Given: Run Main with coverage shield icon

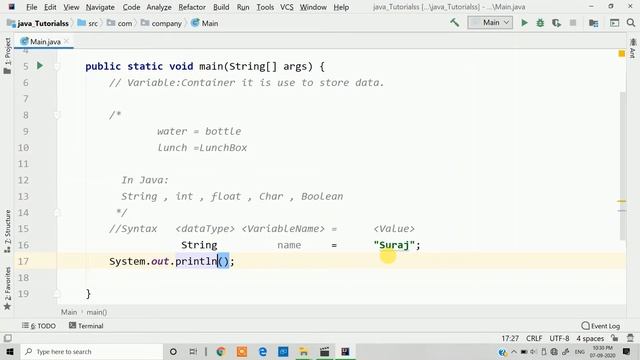Looking at the screenshot, I should click(556, 23).
